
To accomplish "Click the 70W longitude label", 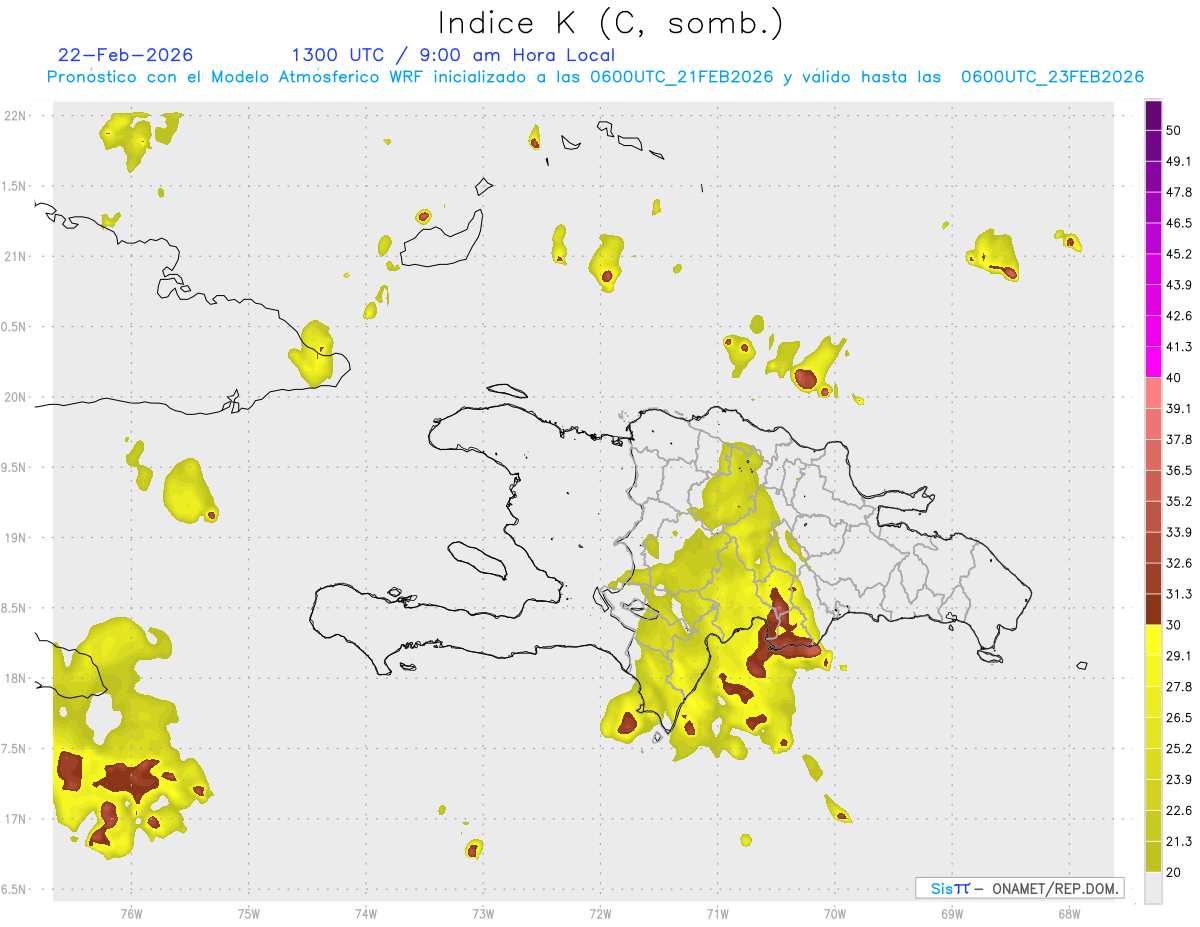I will point(834,913).
